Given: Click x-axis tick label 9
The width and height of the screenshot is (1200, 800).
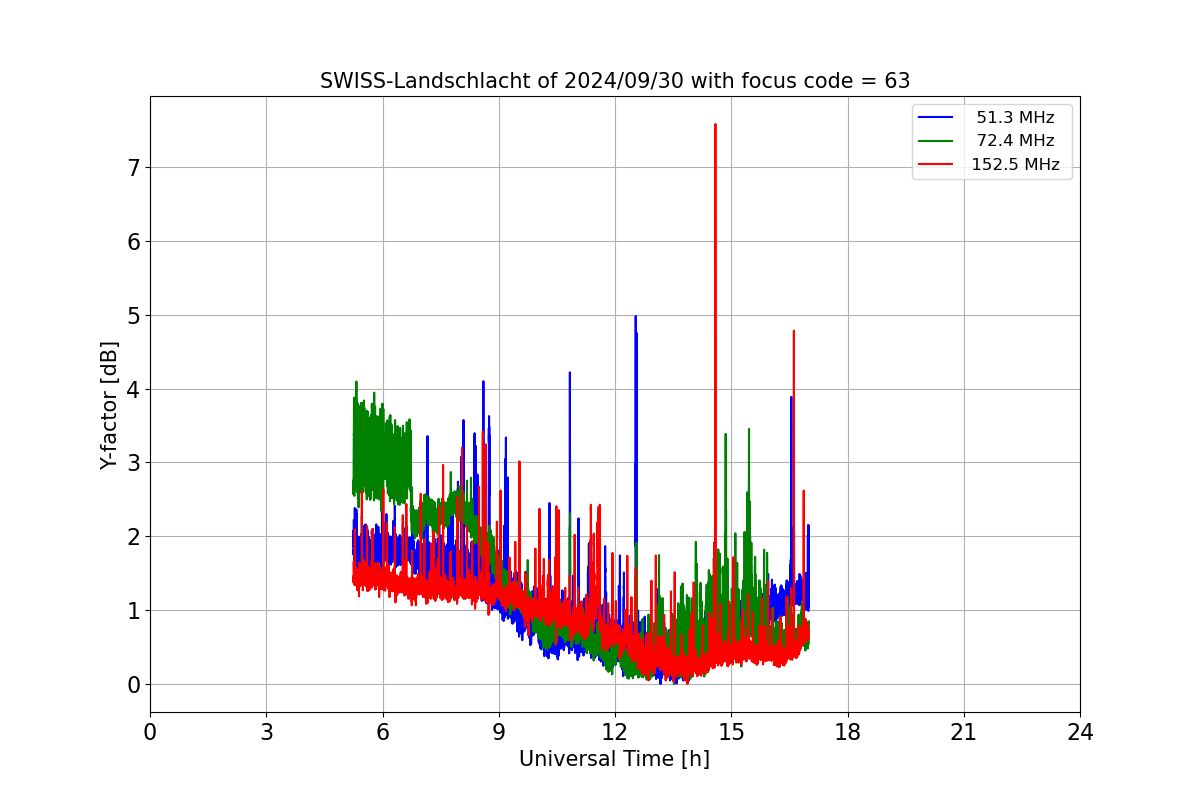Looking at the screenshot, I should pyautogui.click(x=499, y=732).
